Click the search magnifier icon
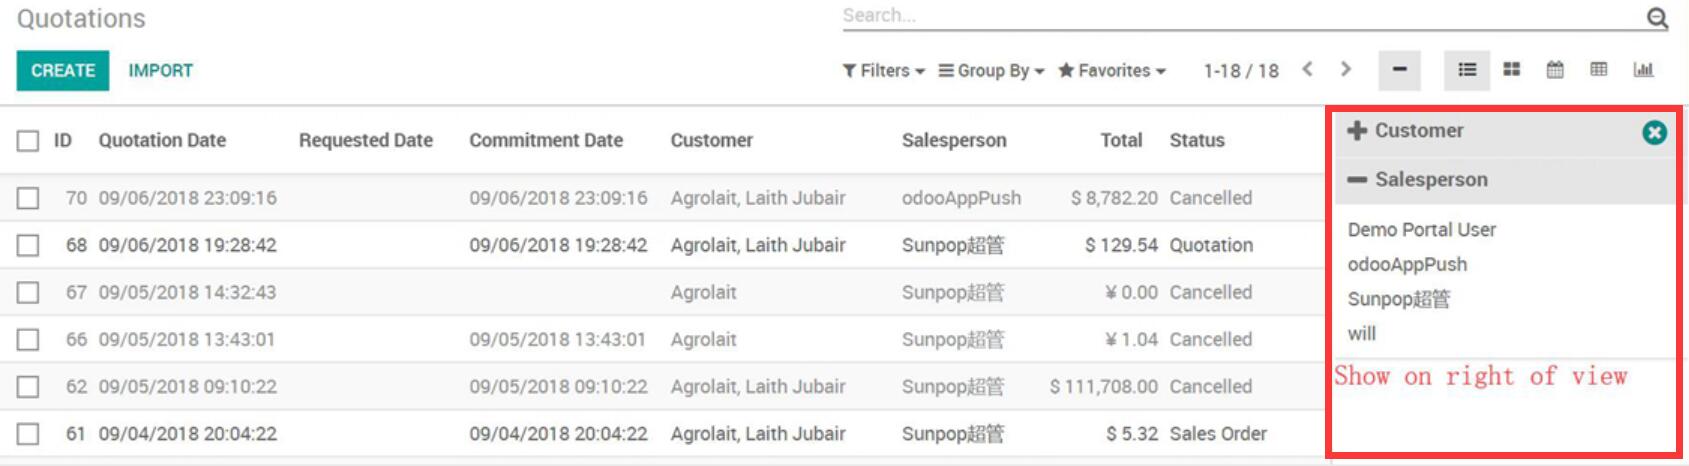Viewport: 1689px width, 466px height. 1657,18
